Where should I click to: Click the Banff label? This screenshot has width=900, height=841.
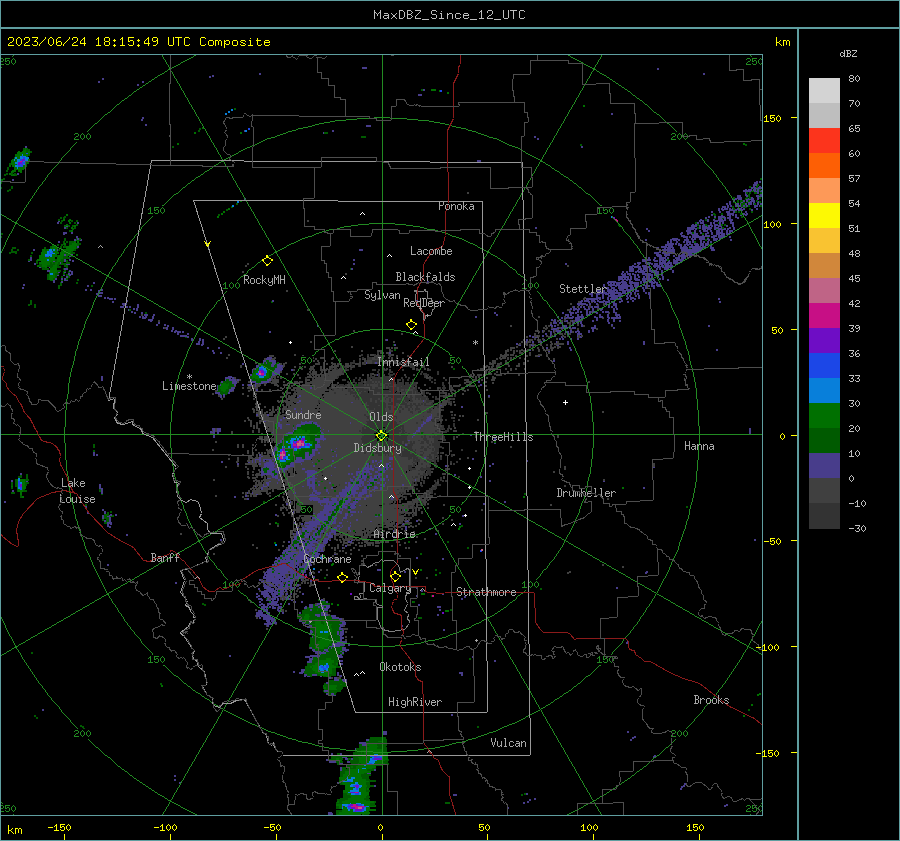(x=165, y=557)
